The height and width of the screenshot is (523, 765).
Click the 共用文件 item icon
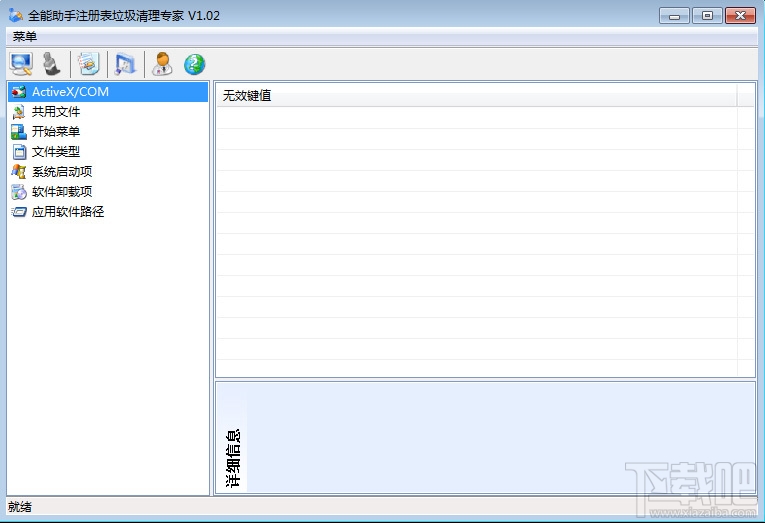pos(19,112)
